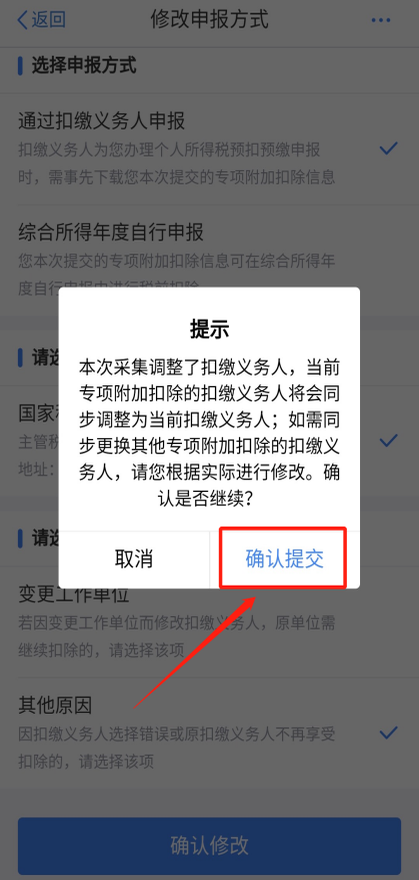Select the 通过扣缴义务人申报 option
The height and width of the screenshot is (880, 419).
pos(209,148)
